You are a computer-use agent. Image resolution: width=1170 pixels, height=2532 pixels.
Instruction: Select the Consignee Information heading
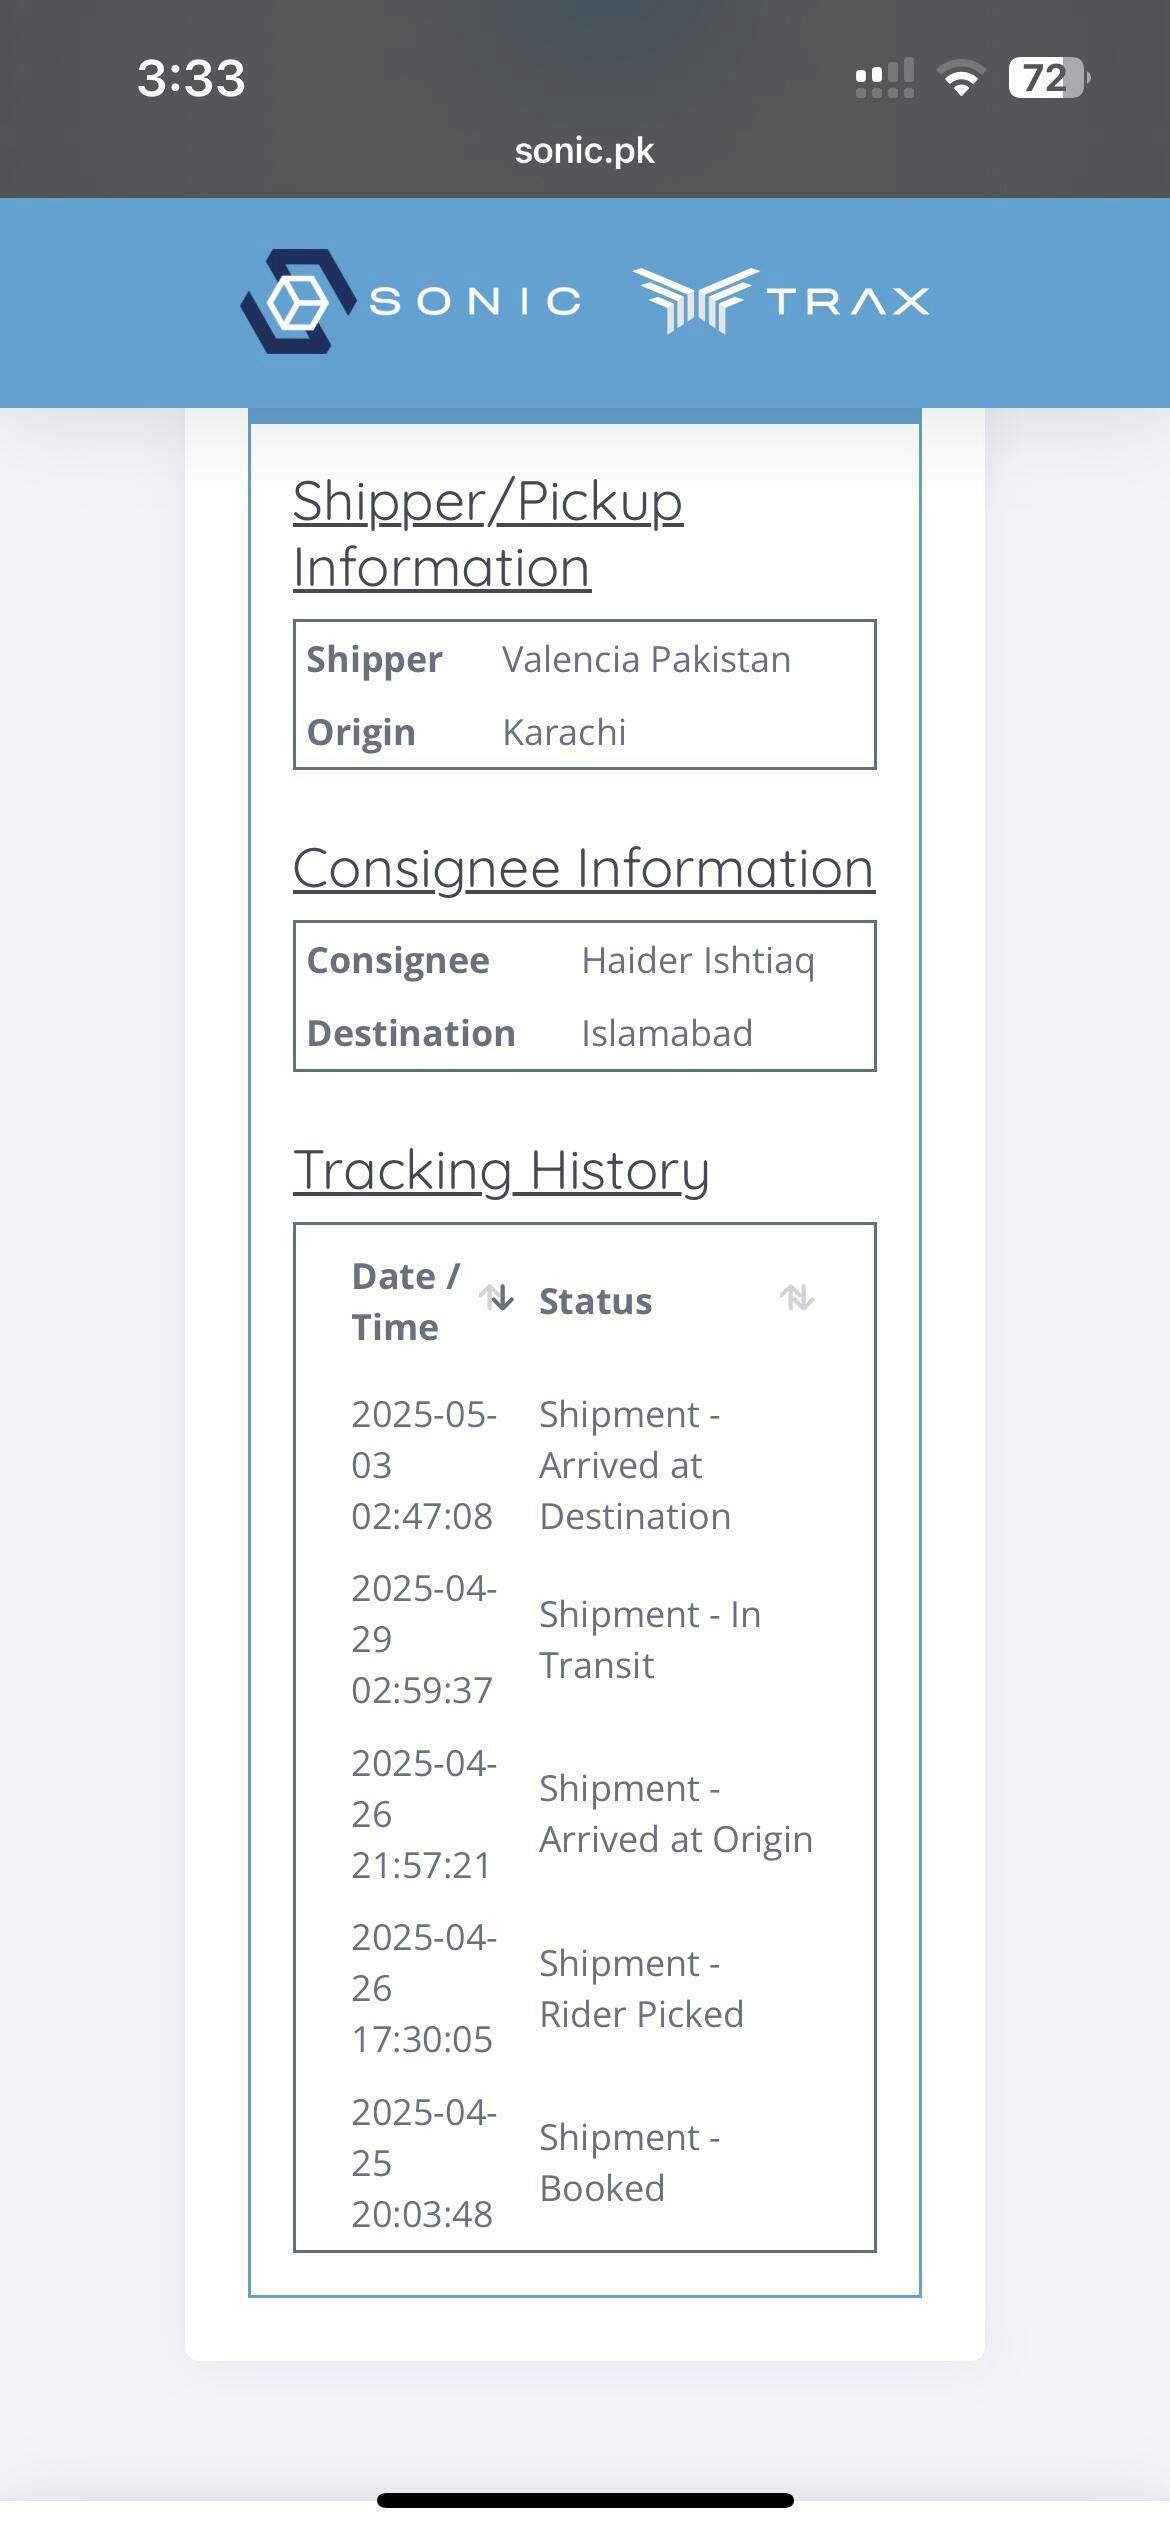pos(584,868)
